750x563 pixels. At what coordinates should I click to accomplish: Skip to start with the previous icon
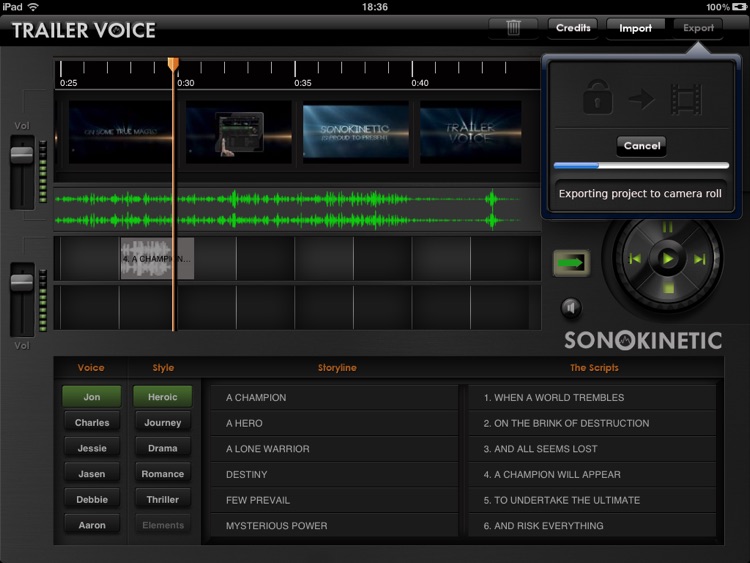coord(635,259)
